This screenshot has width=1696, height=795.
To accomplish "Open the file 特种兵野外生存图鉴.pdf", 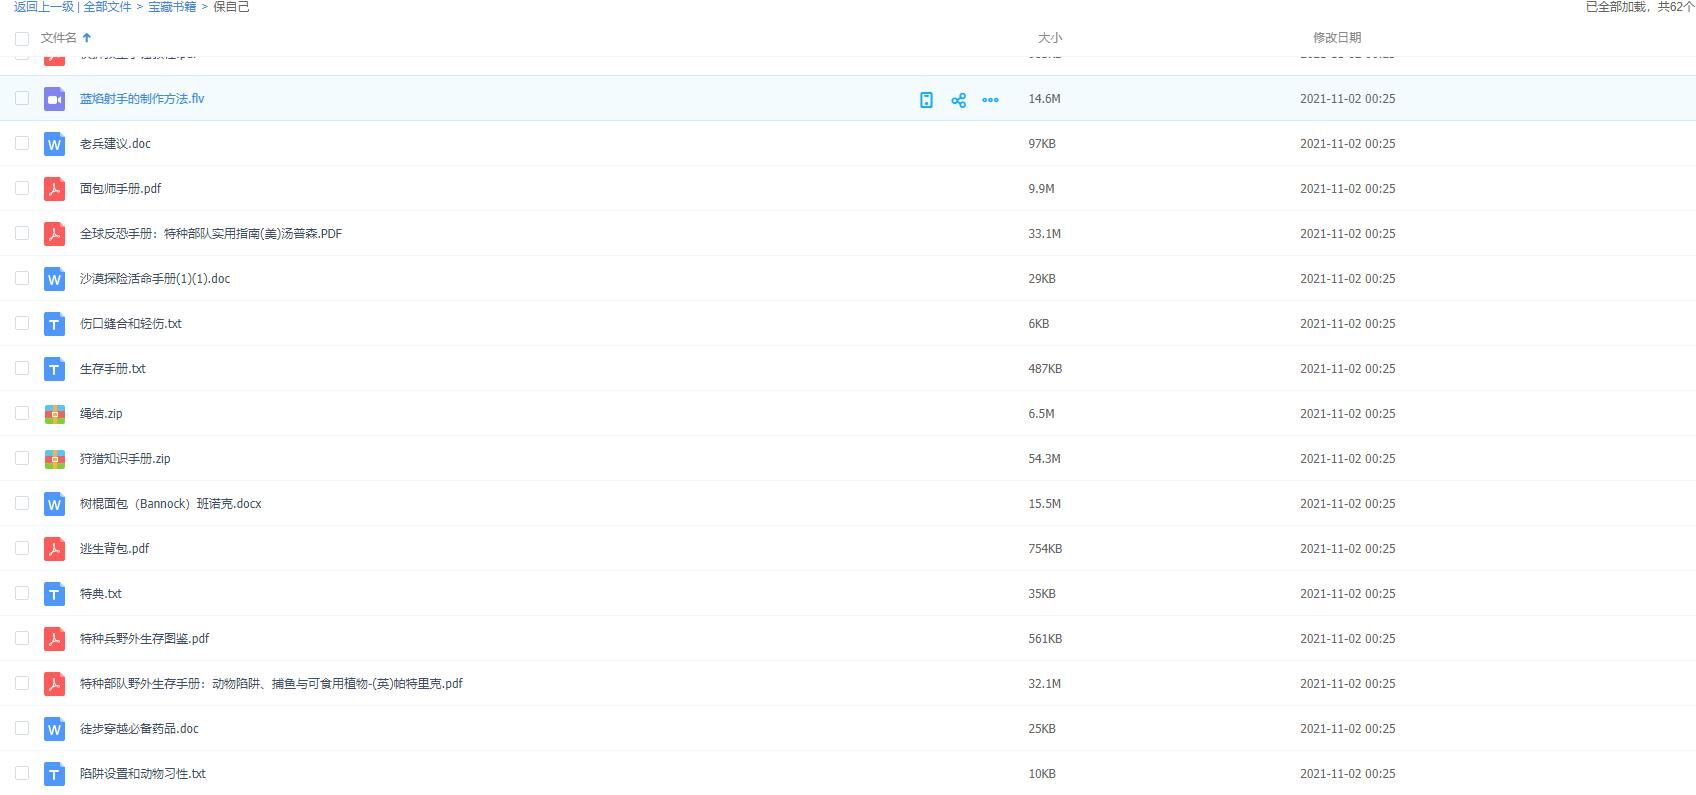I will click(x=145, y=639).
